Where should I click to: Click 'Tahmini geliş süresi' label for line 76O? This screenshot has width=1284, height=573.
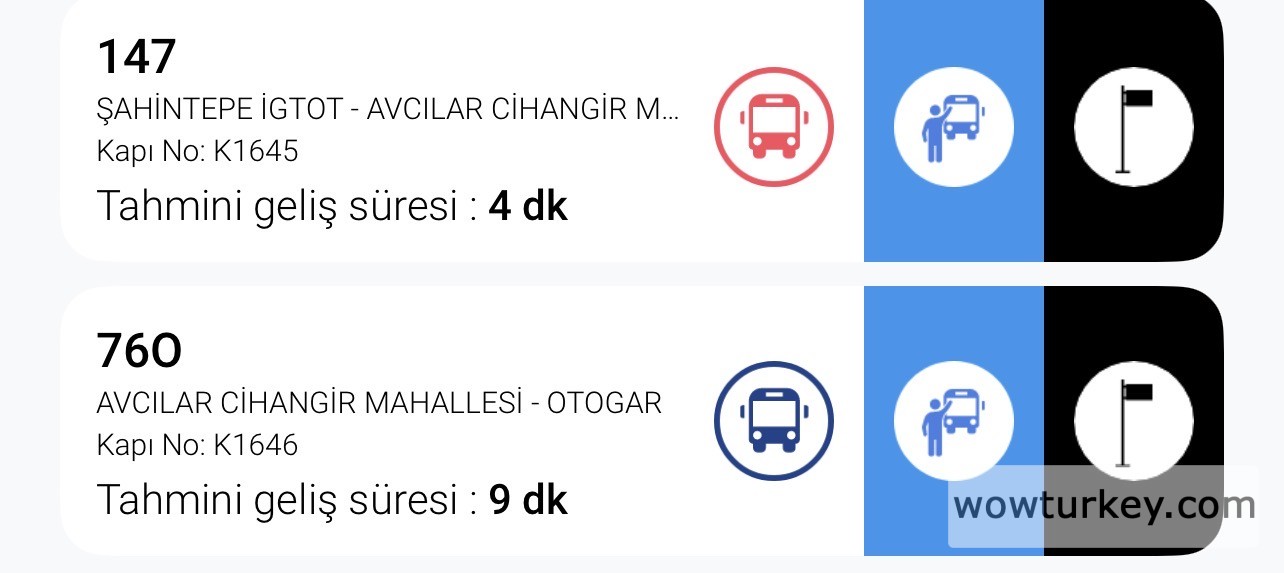point(285,500)
